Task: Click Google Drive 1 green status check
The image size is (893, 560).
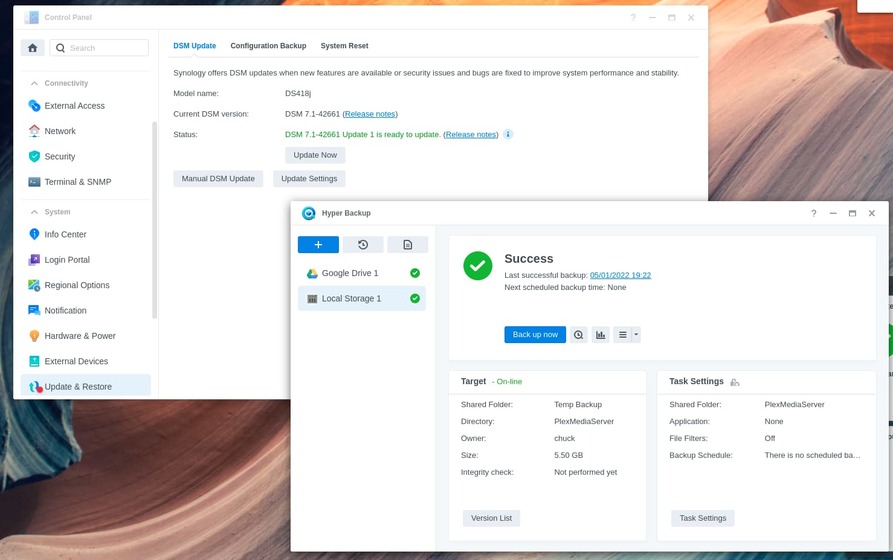Action: 415,273
